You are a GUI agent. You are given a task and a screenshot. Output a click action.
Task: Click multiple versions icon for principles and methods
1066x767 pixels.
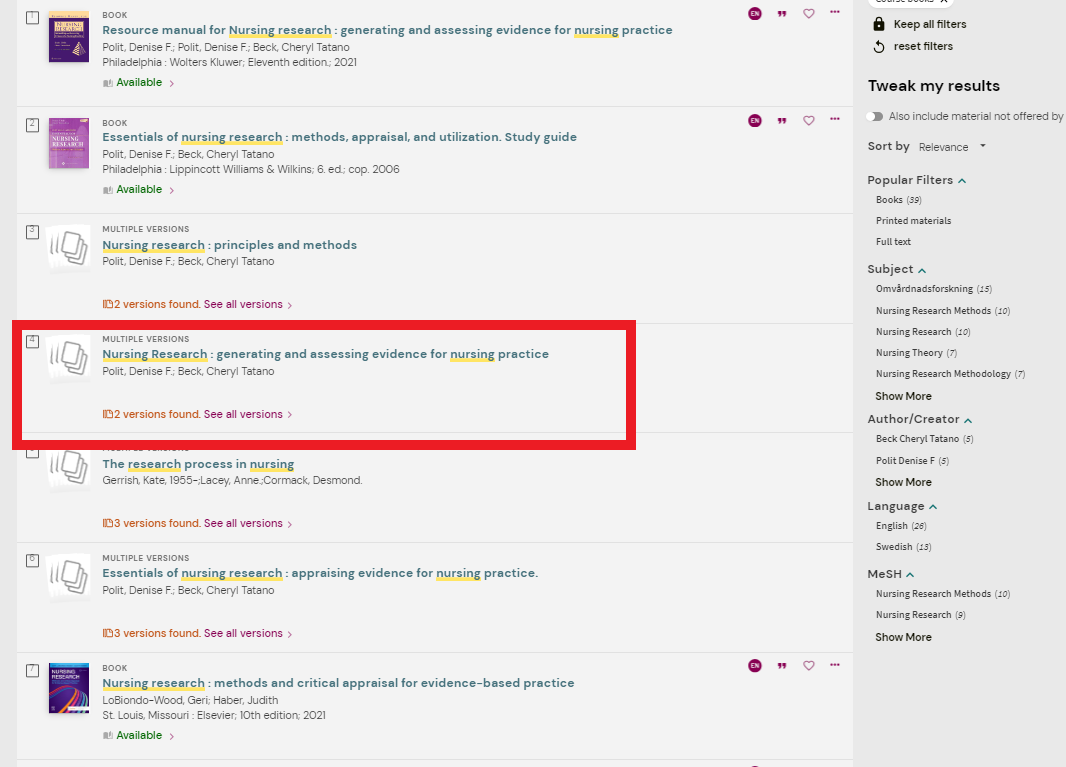click(69, 248)
